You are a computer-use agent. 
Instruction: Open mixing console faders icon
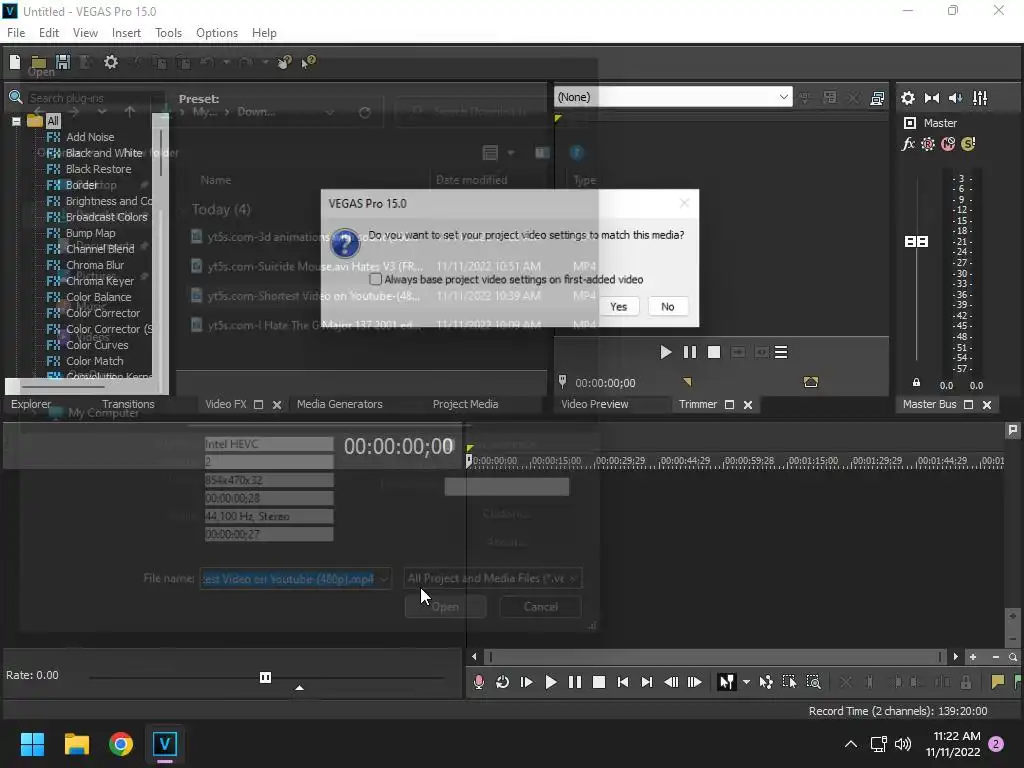[980, 98]
